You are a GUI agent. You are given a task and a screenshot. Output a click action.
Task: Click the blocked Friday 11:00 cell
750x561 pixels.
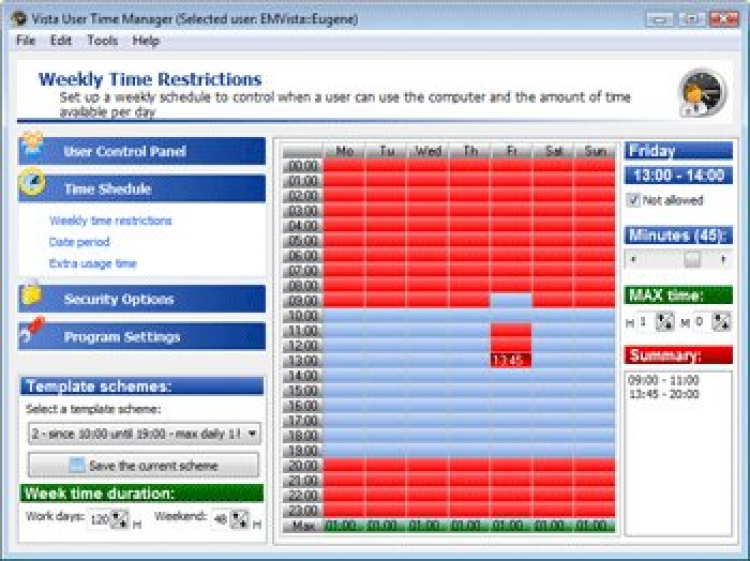tap(511, 330)
